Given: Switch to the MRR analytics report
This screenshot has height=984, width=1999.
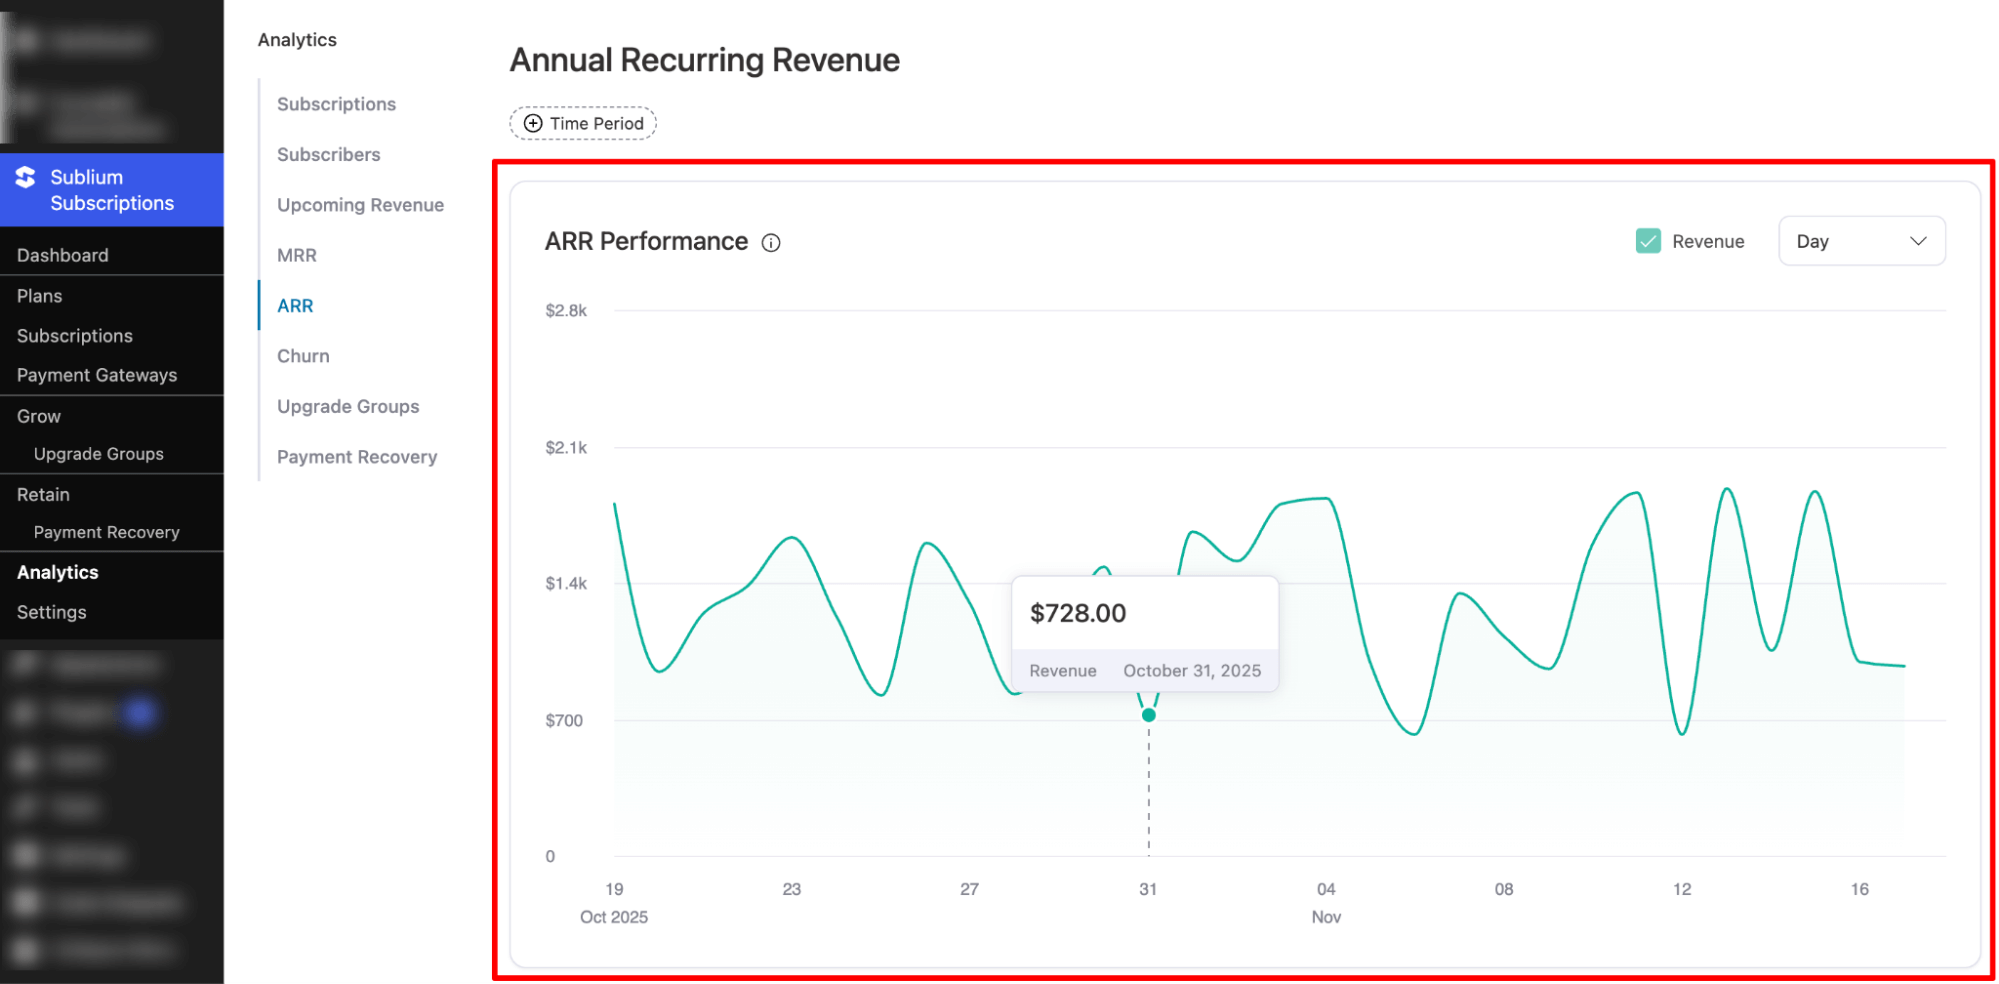Looking at the screenshot, I should click(296, 255).
